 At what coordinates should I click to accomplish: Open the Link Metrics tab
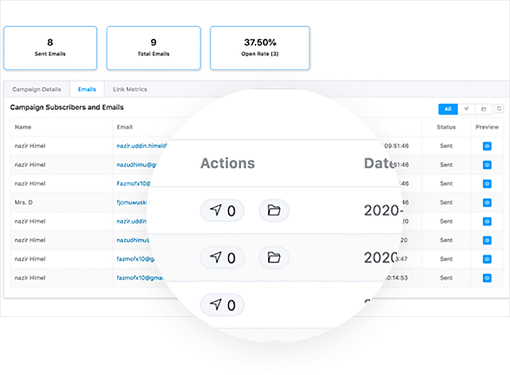coord(130,89)
